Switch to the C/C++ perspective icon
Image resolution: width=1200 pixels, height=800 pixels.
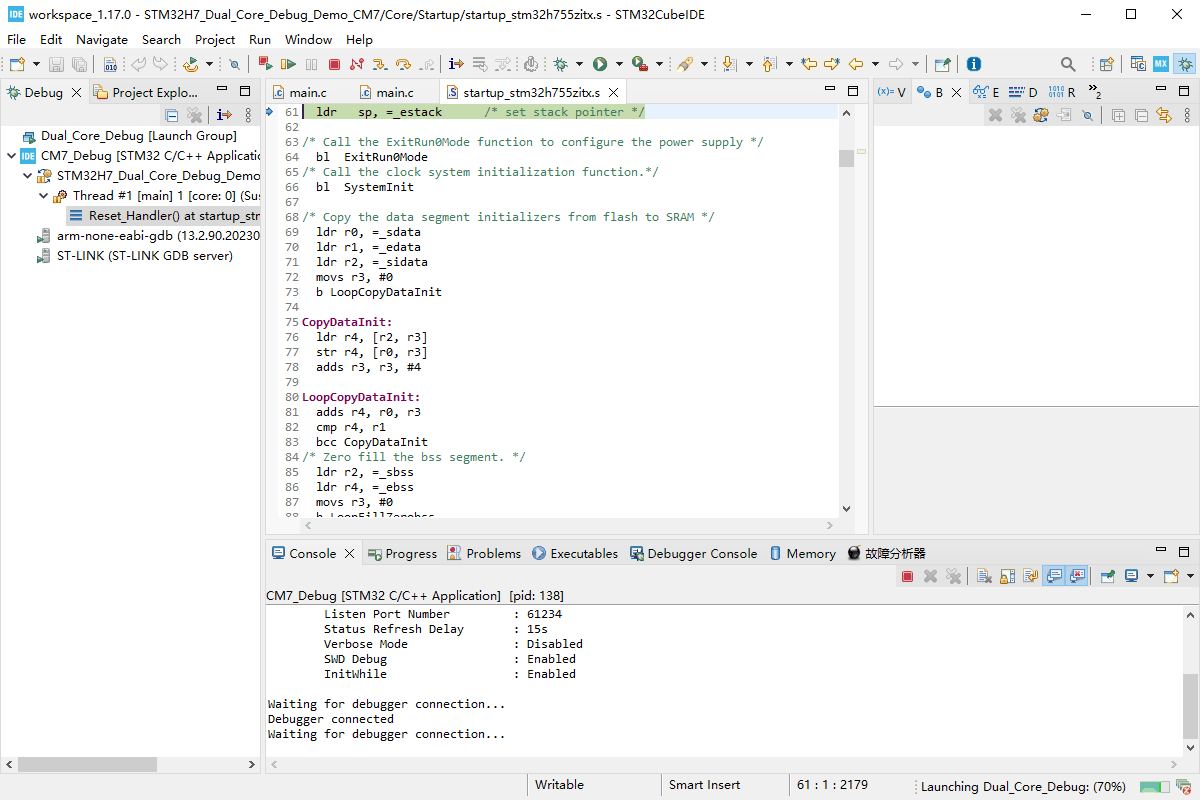1138,64
